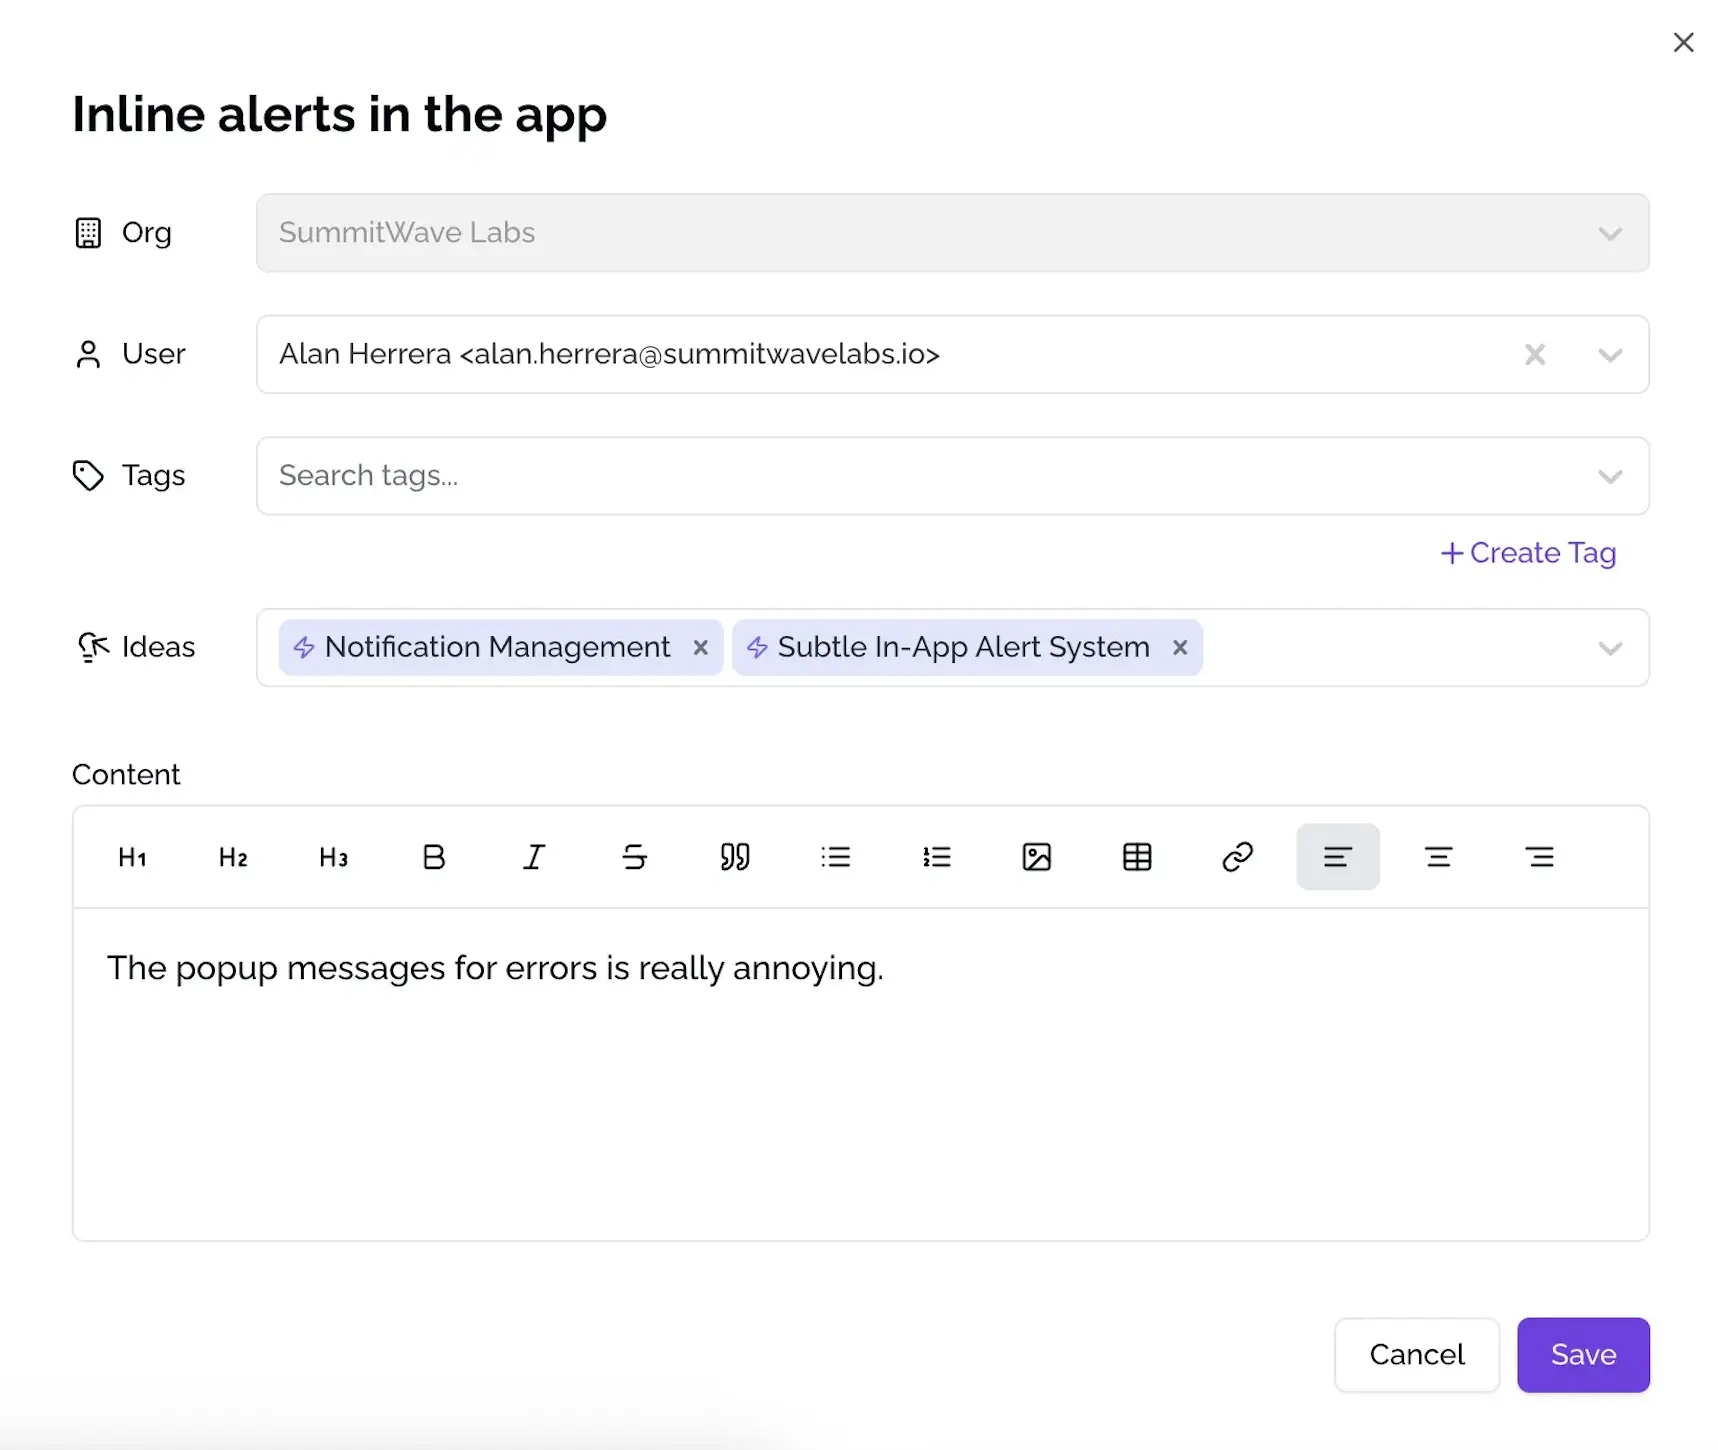This screenshot has height=1450, width=1718.
Task: Toggle a bulleted list
Action: pos(836,856)
